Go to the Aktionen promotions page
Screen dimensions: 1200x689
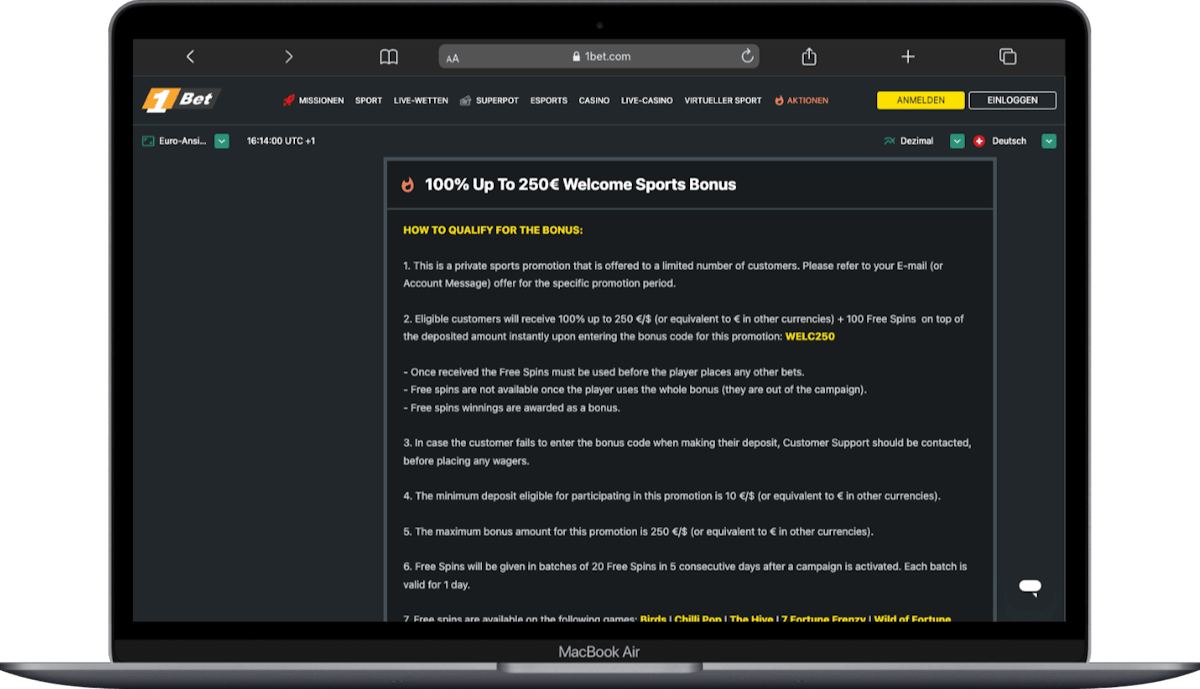(802, 101)
